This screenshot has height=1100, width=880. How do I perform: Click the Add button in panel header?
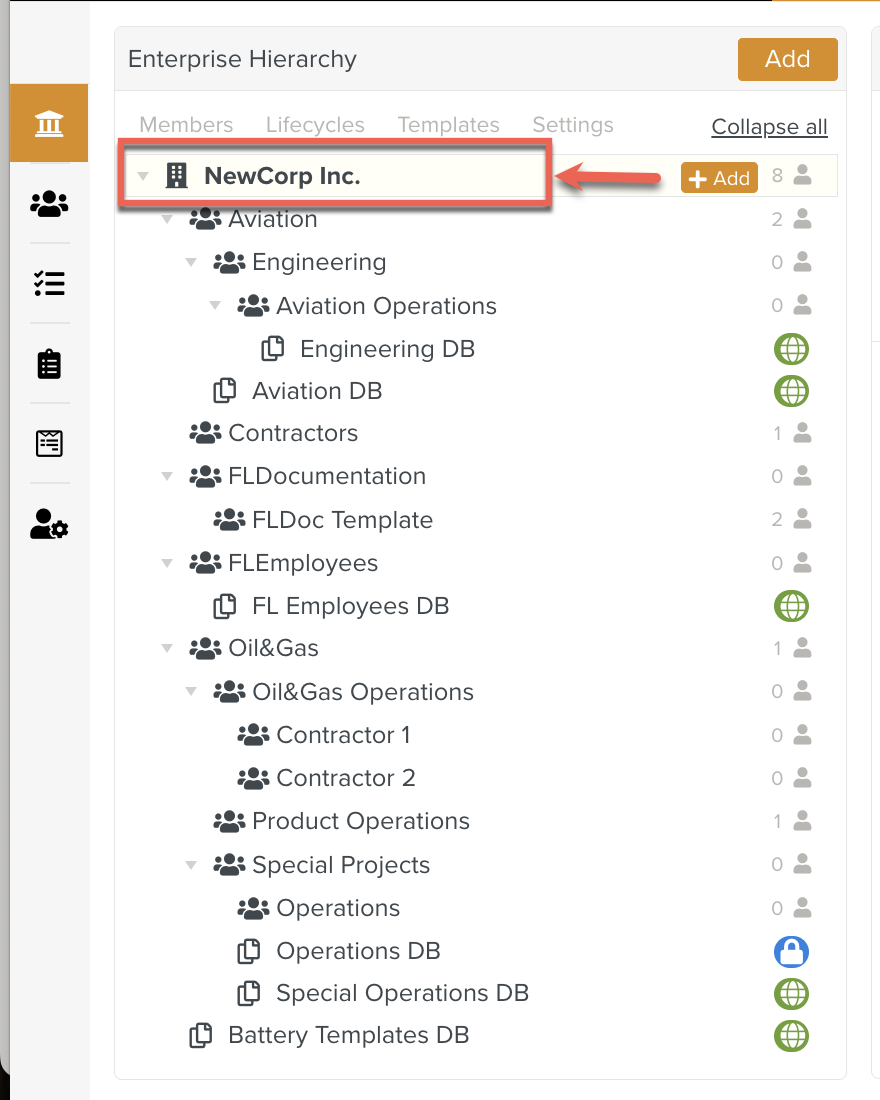pos(787,60)
